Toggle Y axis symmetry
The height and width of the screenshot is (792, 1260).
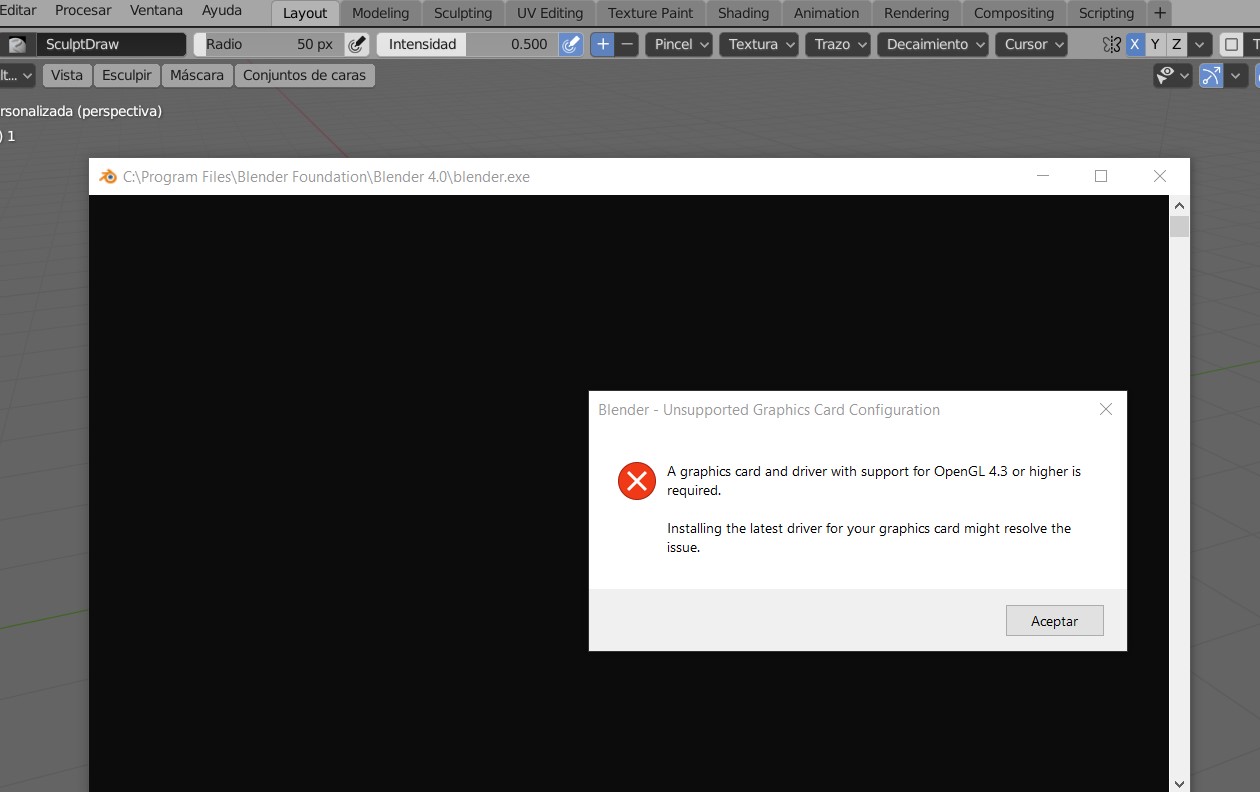[1156, 45]
